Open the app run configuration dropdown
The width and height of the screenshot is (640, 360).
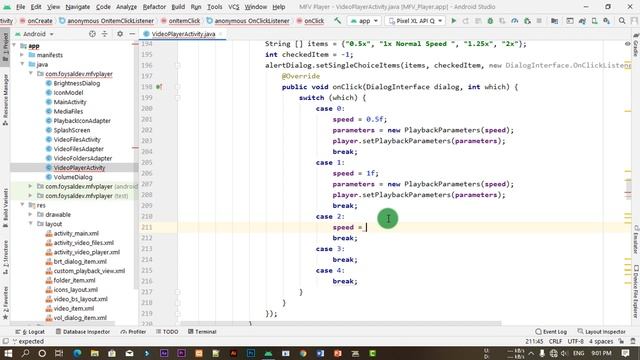(364, 20)
